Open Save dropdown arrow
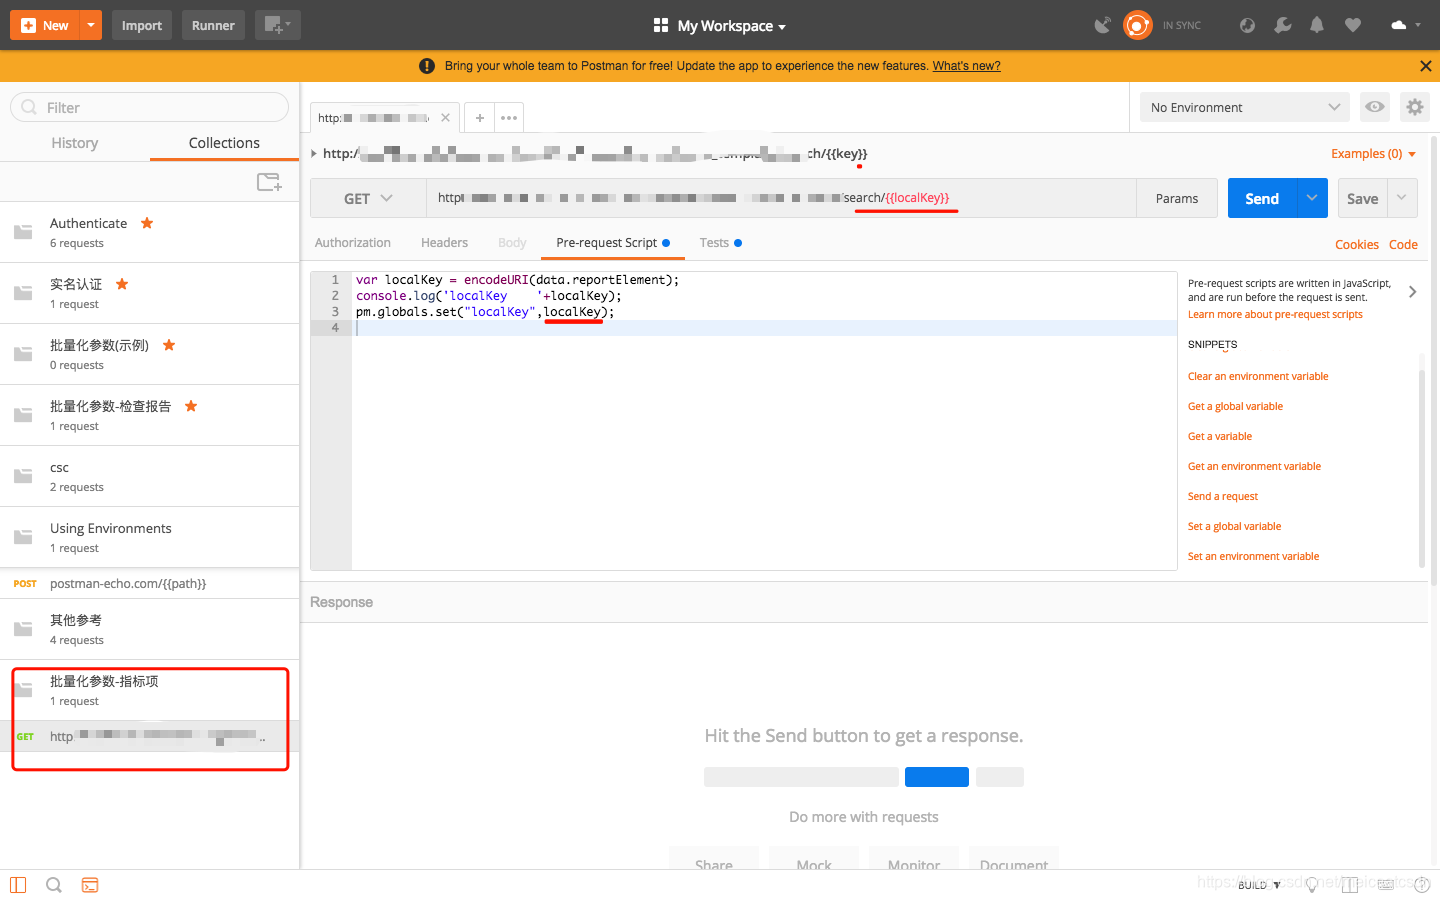The height and width of the screenshot is (900, 1440). pos(1402,198)
